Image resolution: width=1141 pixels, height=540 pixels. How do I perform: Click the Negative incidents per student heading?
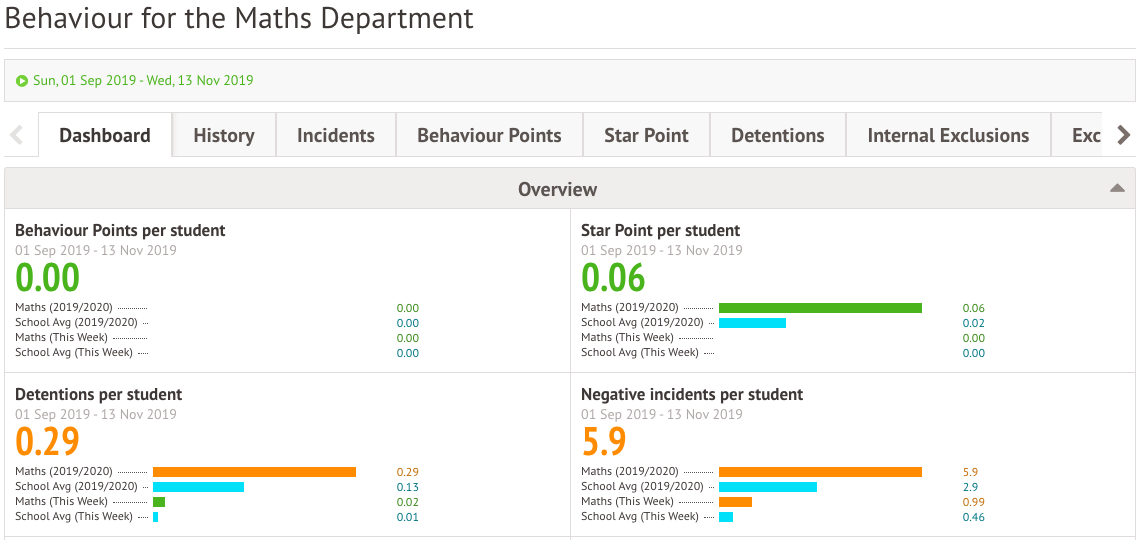point(692,394)
